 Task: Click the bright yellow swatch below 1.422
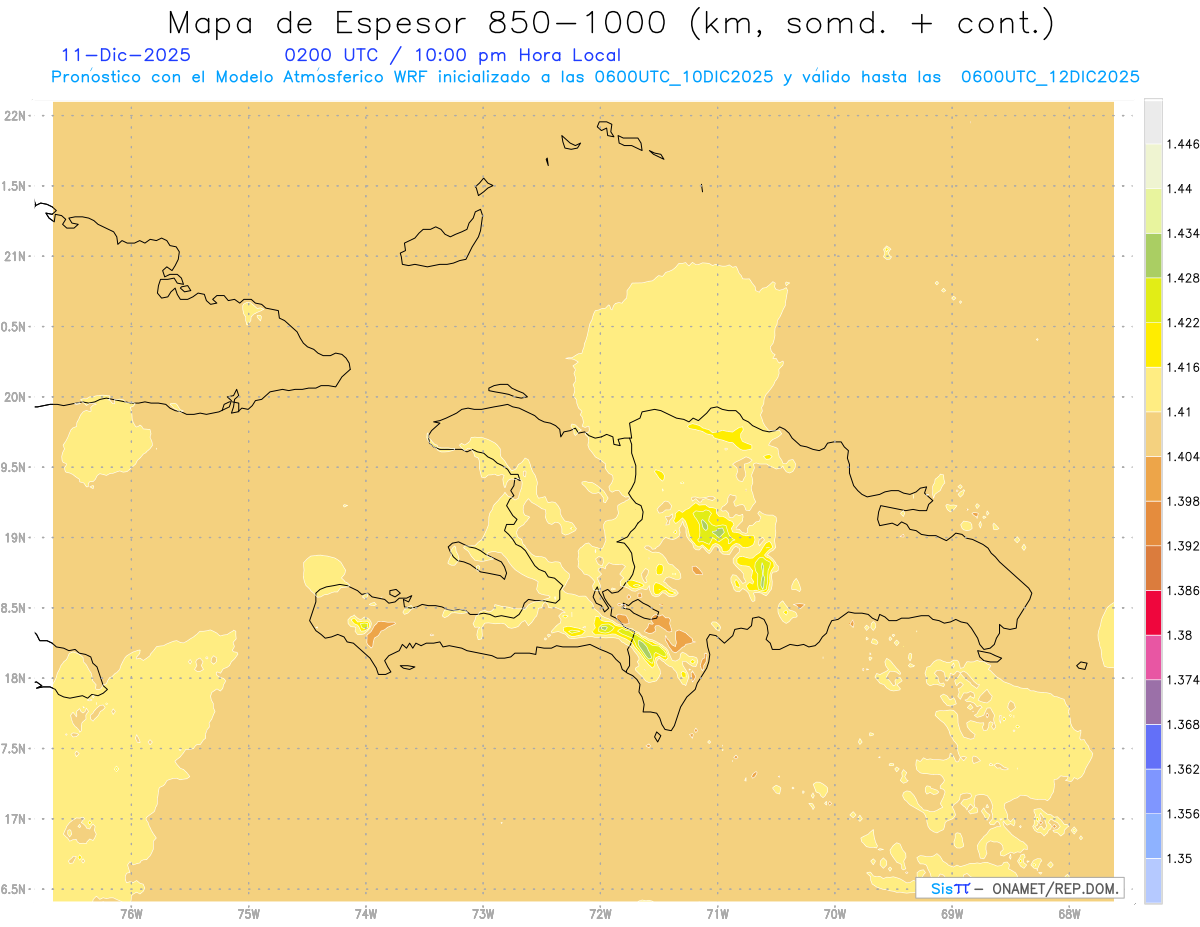[1153, 345]
